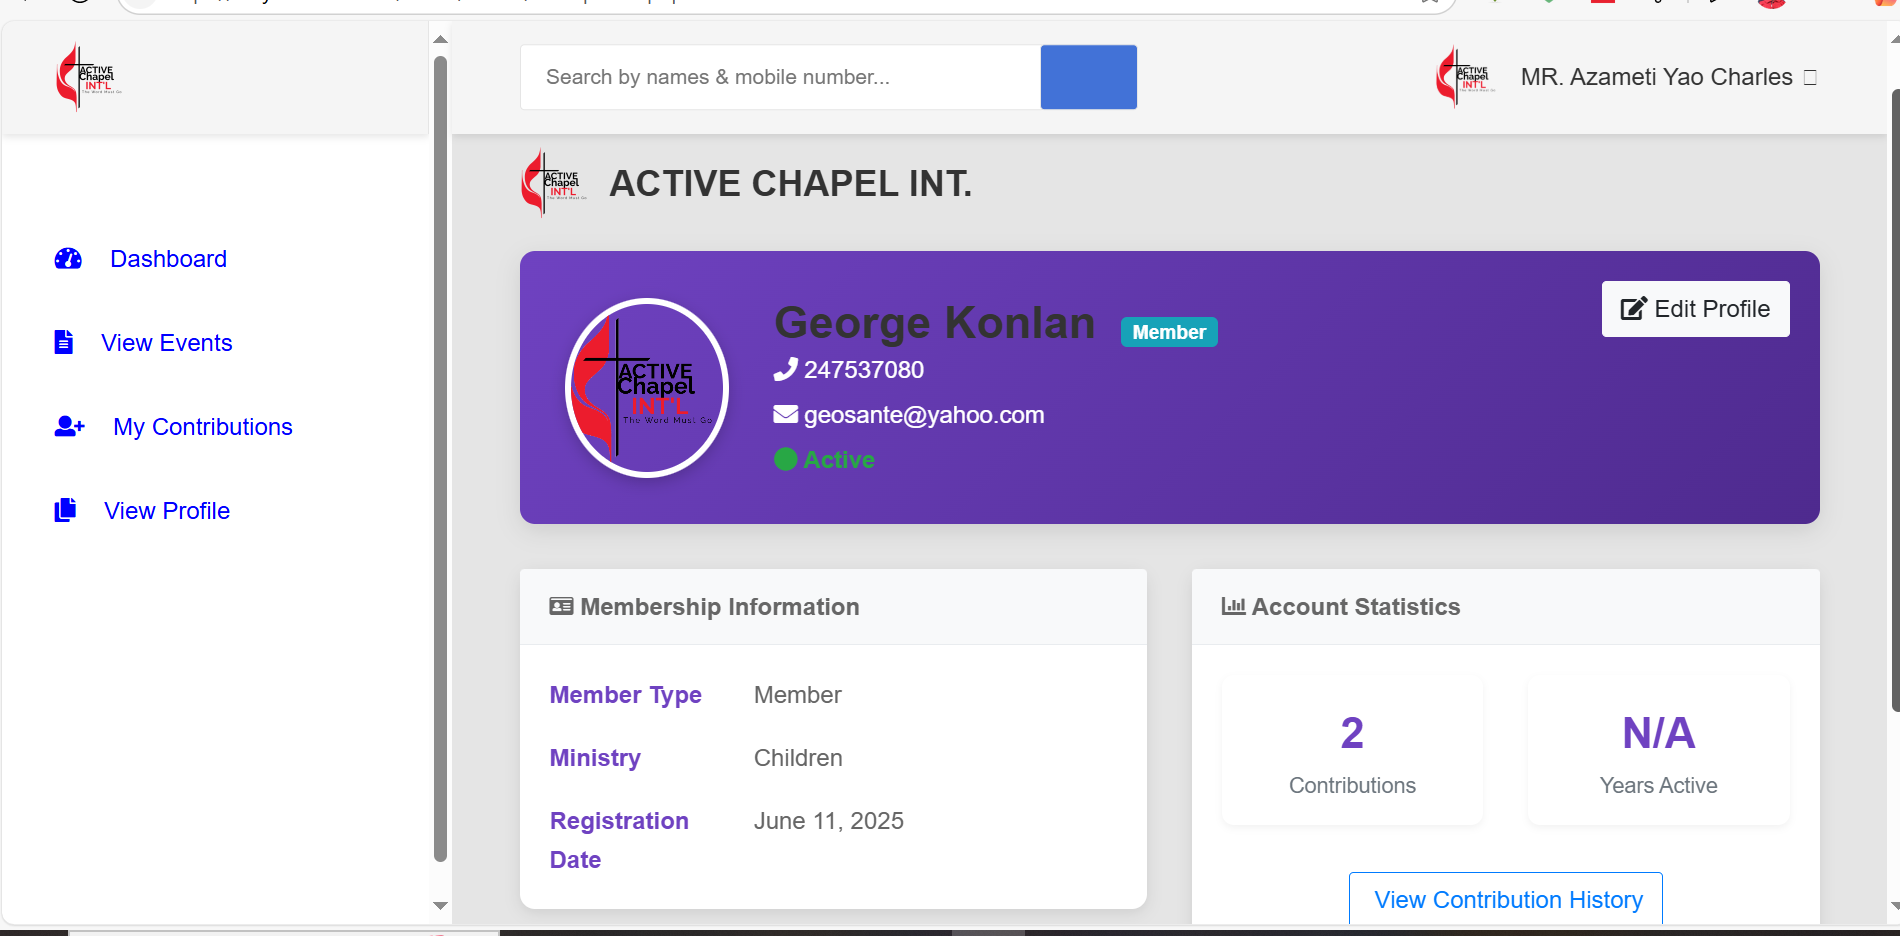Open the My Contributions page
Viewport: 1900px width, 936px height.
[x=202, y=426]
